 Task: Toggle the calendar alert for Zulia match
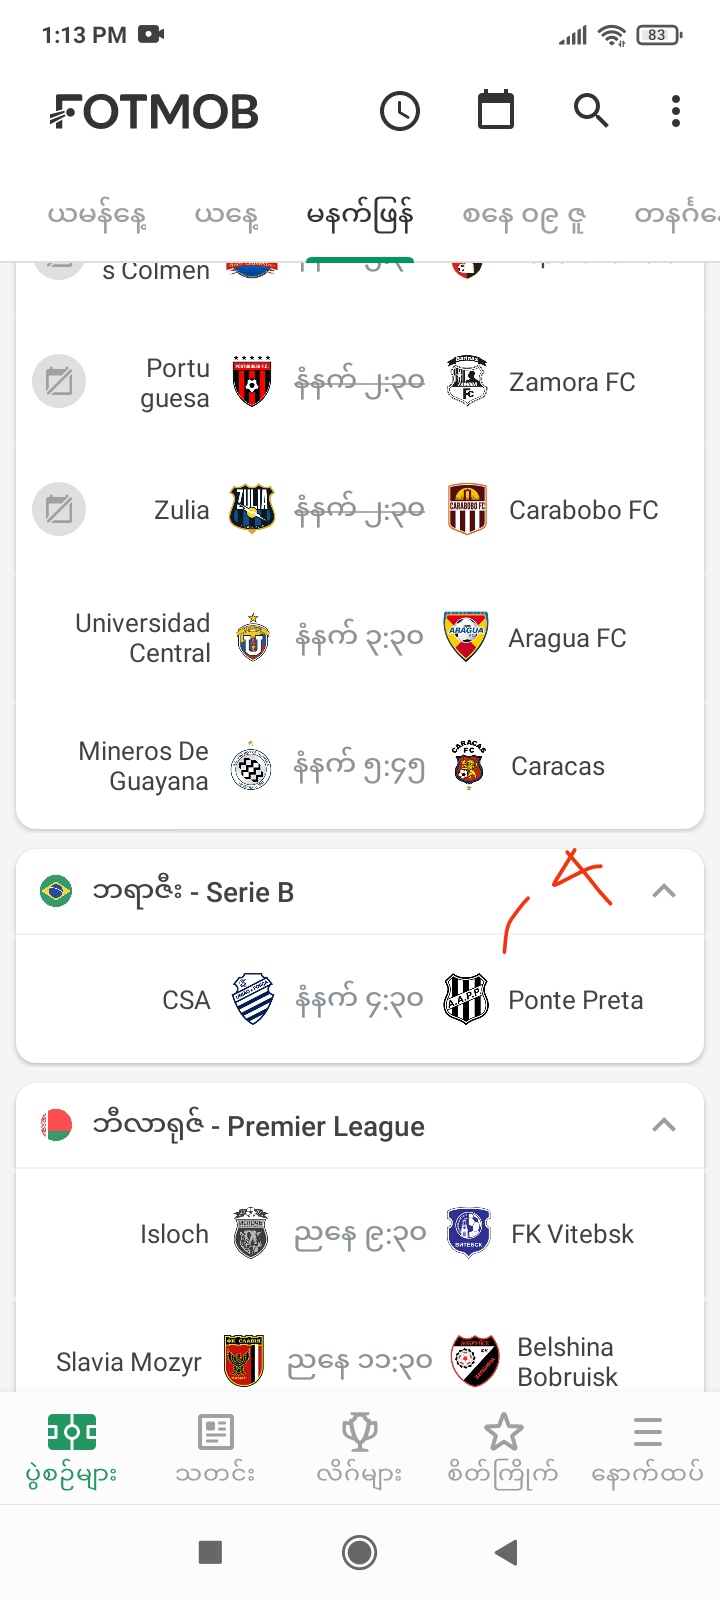(59, 510)
